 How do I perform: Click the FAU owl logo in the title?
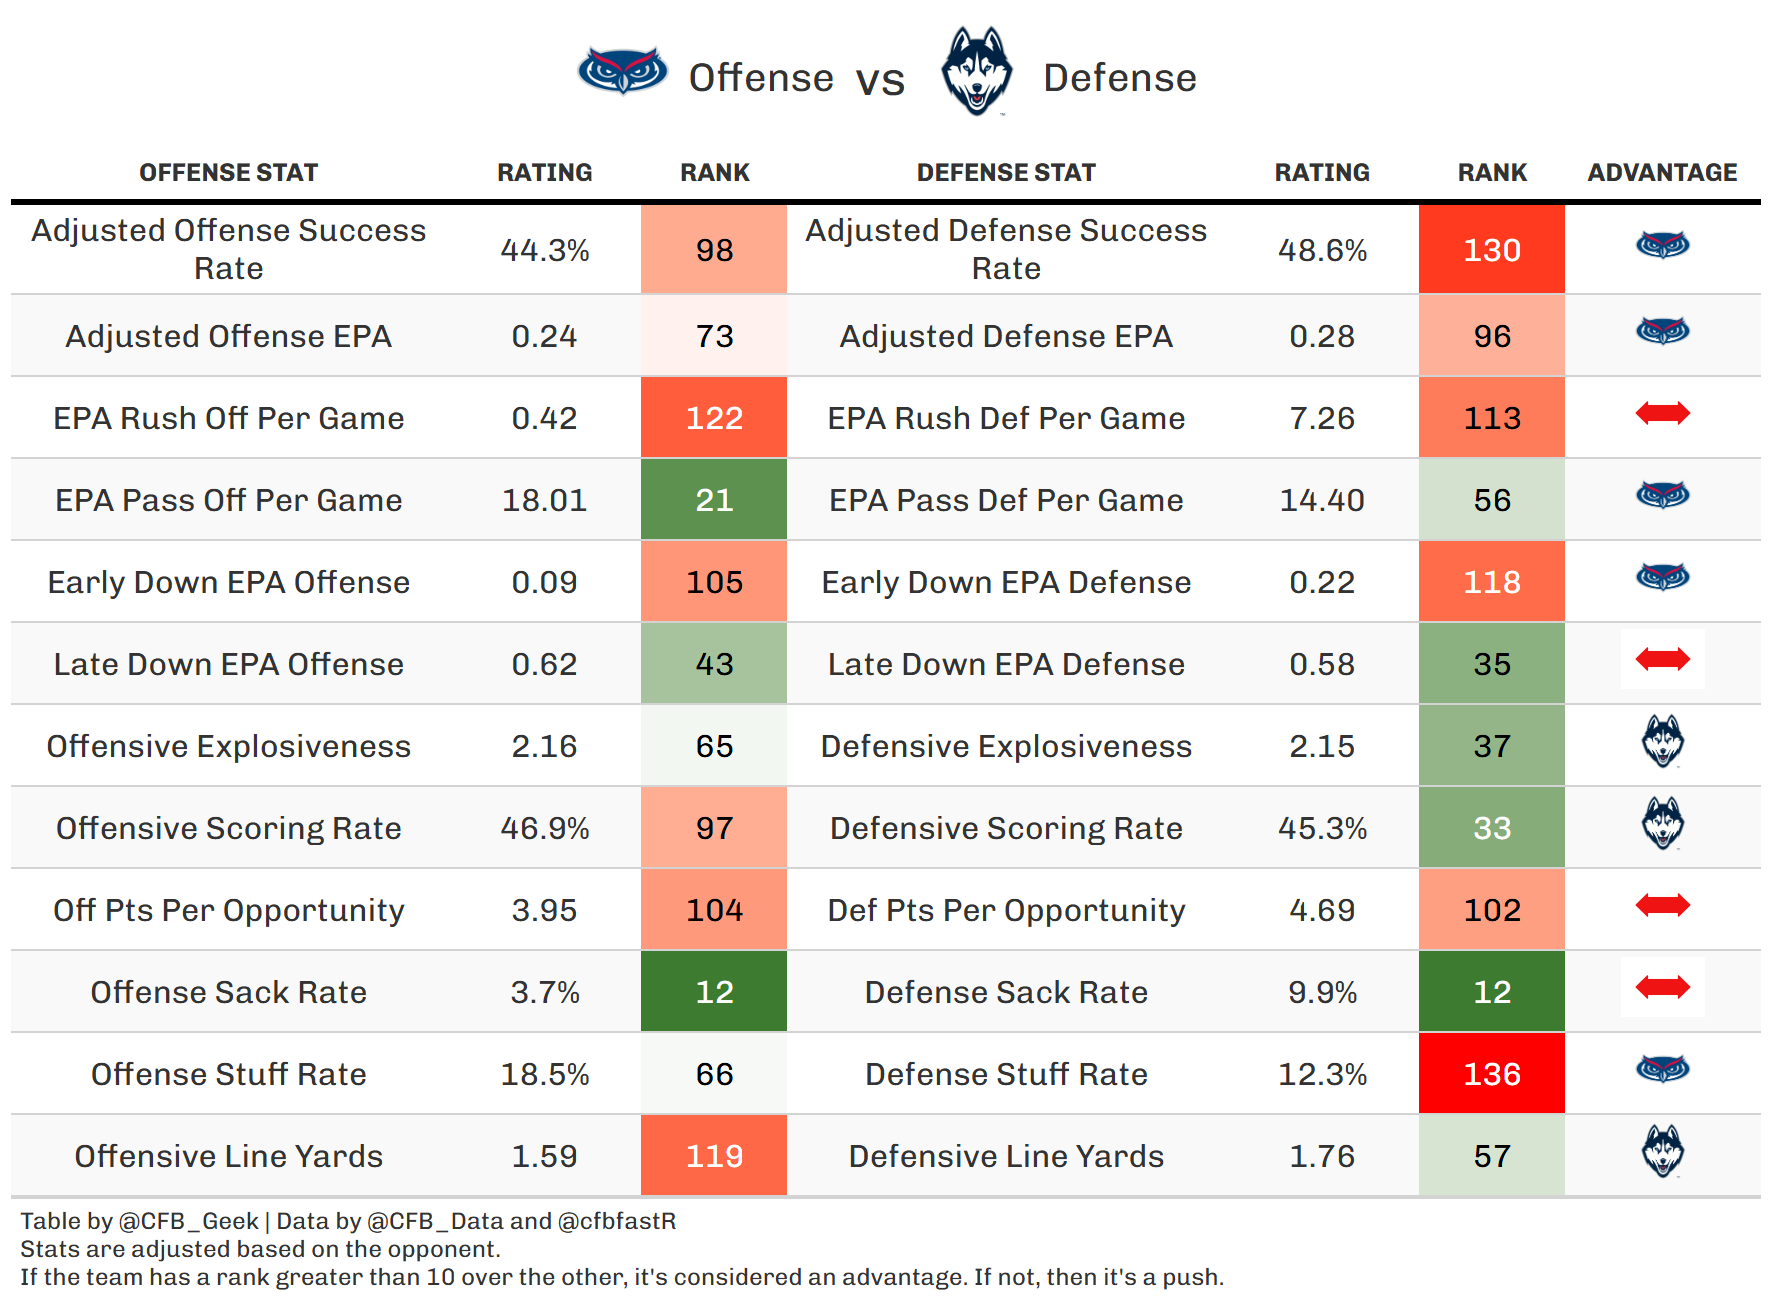622,71
